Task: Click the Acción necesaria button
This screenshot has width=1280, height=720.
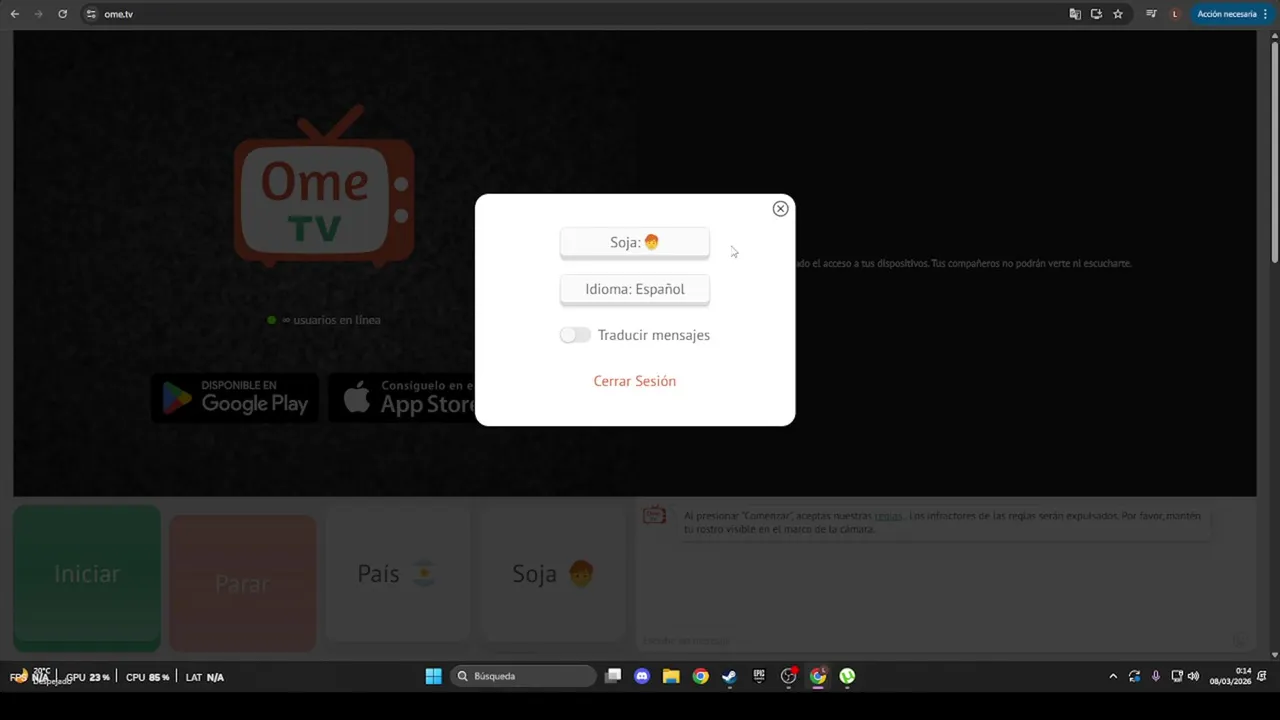Action: pyautogui.click(x=1232, y=14)
